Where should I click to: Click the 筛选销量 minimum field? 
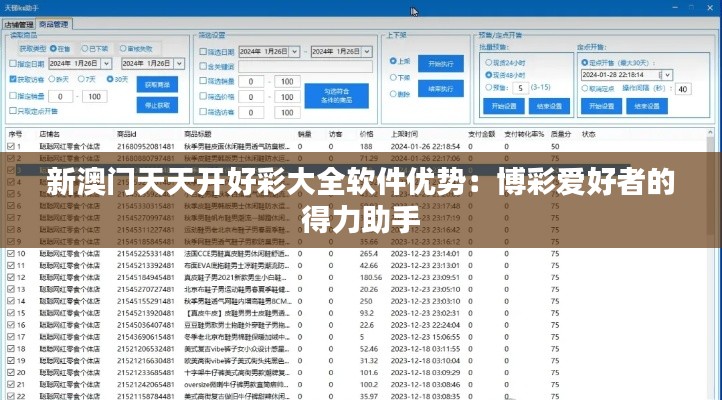[251, 81]
